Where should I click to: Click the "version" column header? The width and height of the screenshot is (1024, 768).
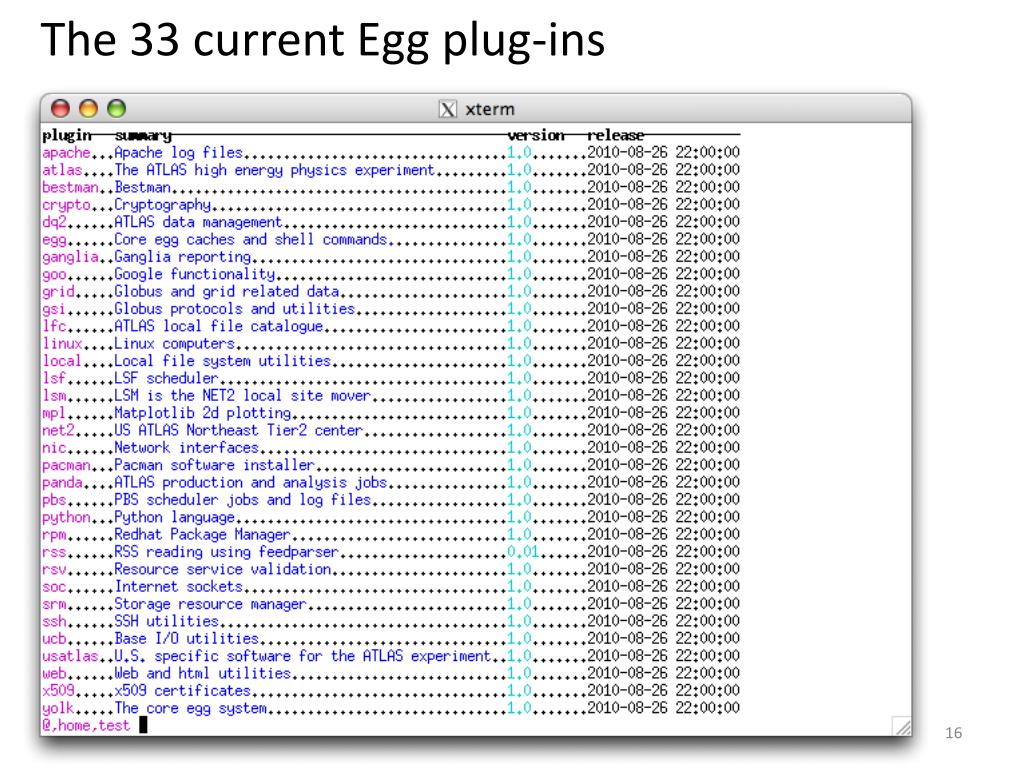point(536,136)
